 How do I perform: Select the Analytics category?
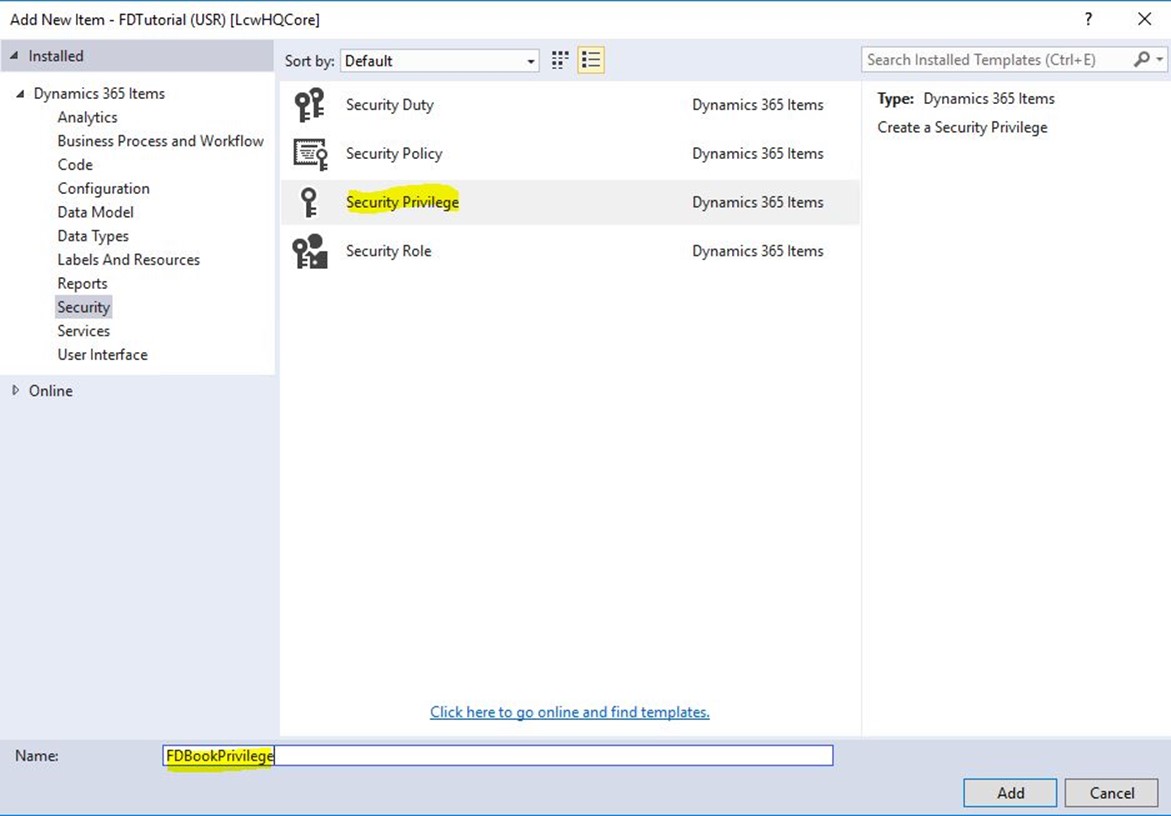[x=87, y=117]
